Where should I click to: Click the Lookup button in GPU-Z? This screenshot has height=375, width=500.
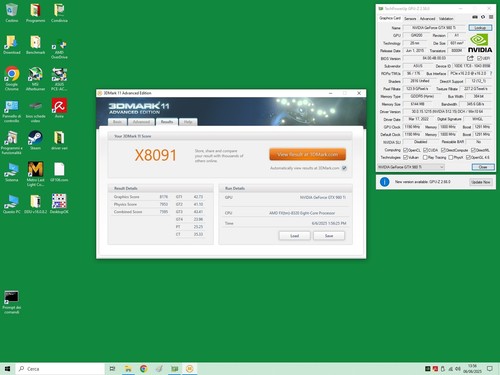tap(480, 28)
